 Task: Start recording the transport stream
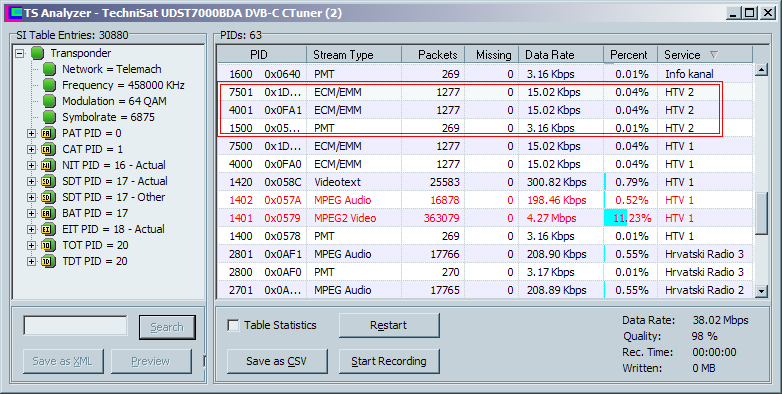point(389,361)
